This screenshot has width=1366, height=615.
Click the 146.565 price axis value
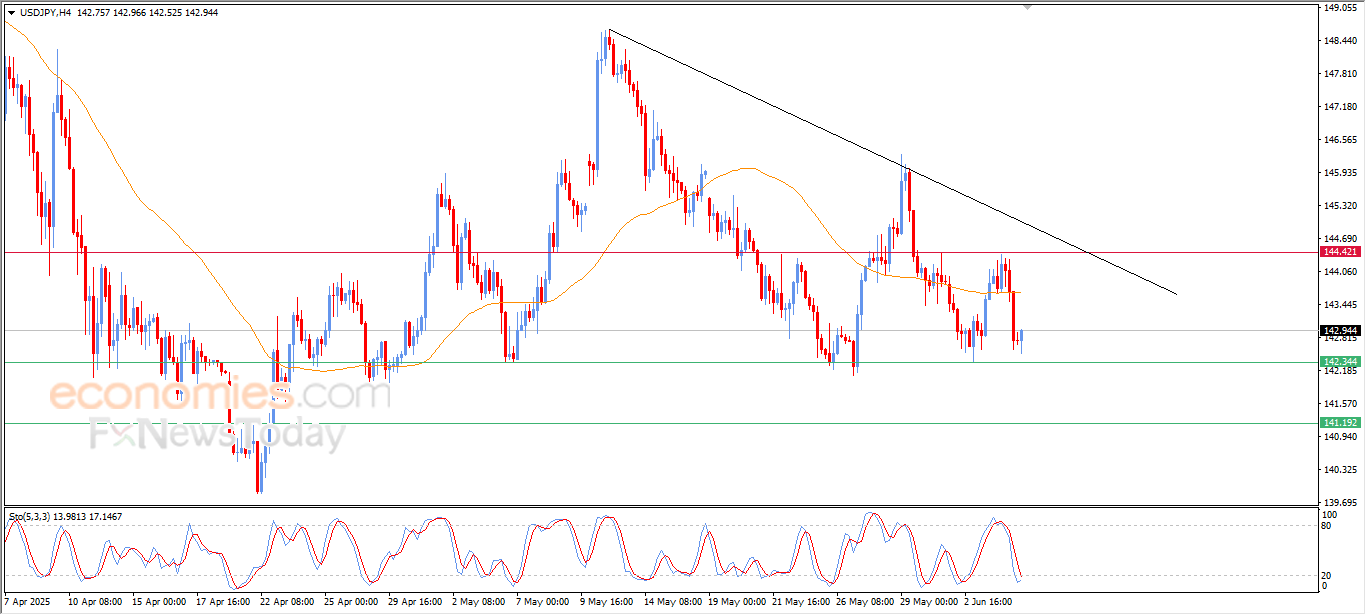(1339, 140)
